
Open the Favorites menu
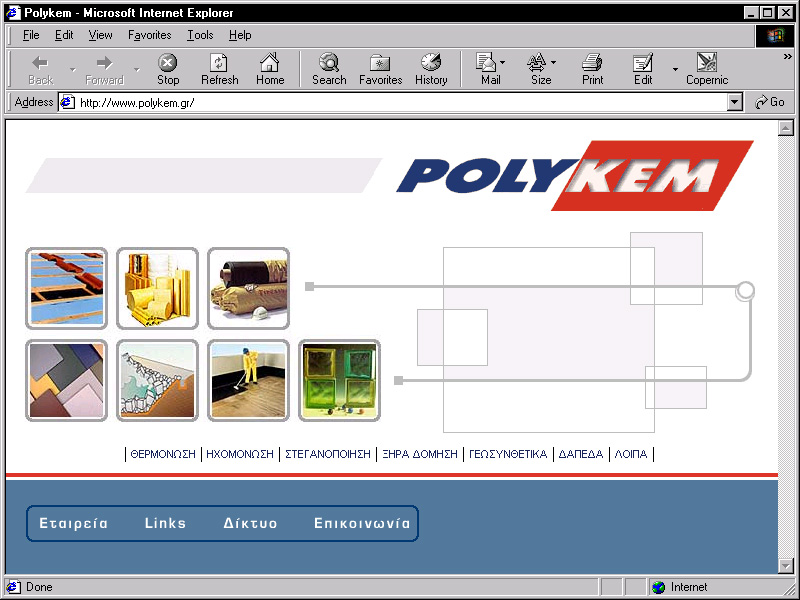click(149, 35)
